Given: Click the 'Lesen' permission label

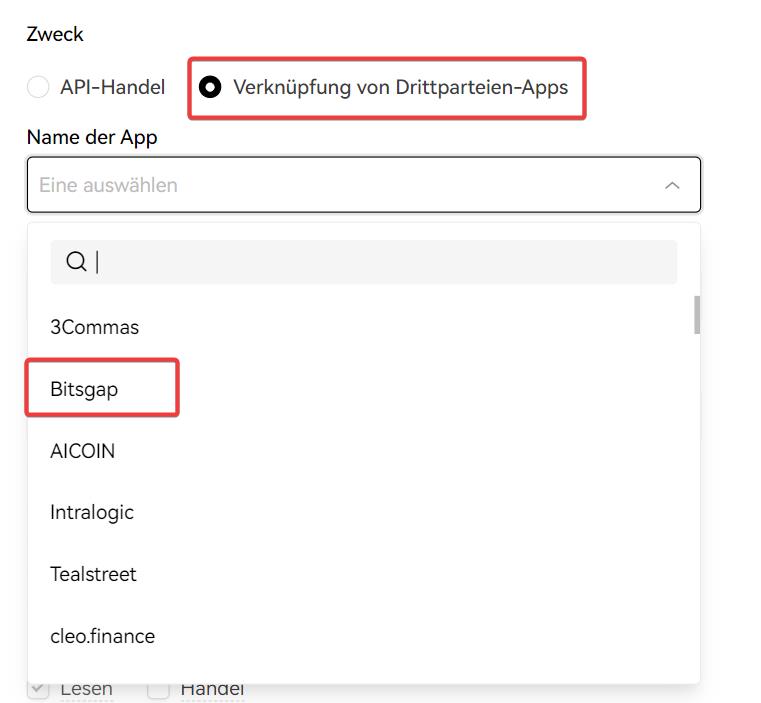Looking at the screenshot, I should click(x=86, y=689).
